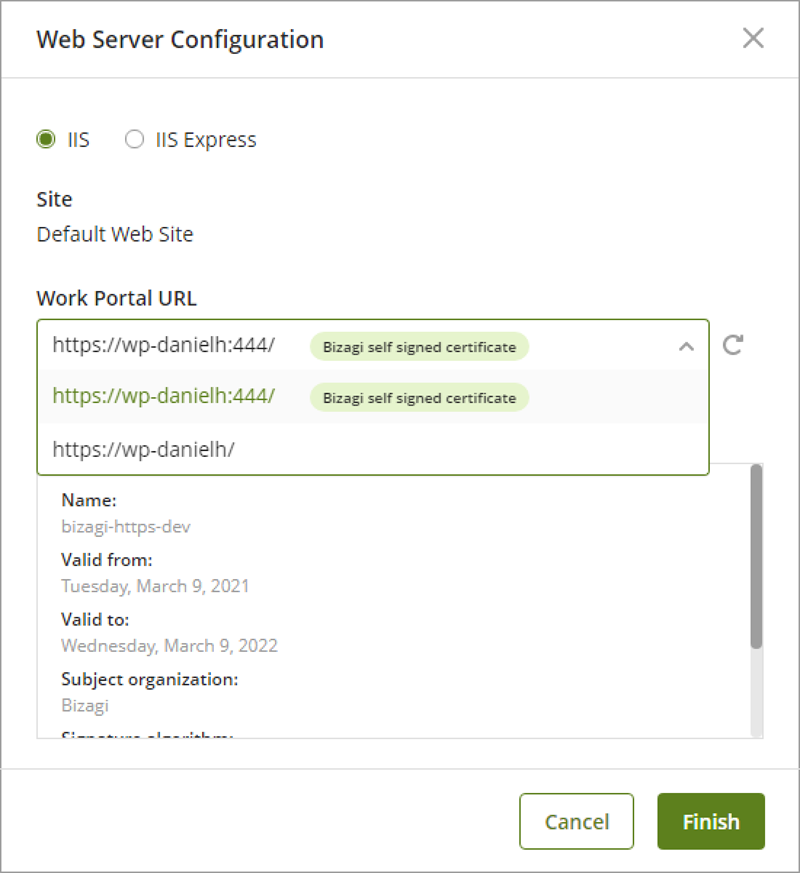The height and width of the screenshot is (873, 800).
Task: Click the Web Server Configuration title
Action: [180, 40]
